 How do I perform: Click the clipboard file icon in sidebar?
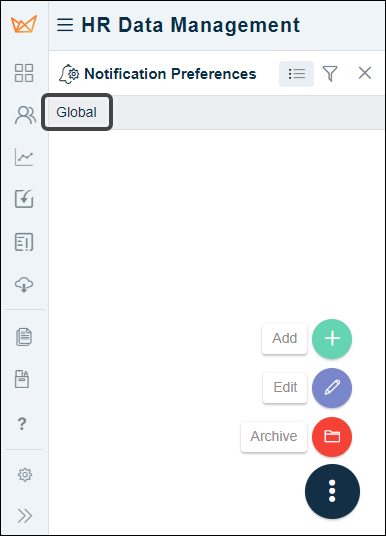pos(22,379)
